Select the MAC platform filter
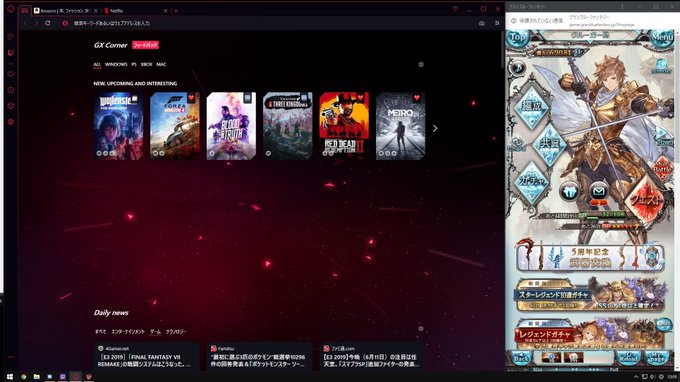Viewport: 680px width, 382px height. (161, 64)
